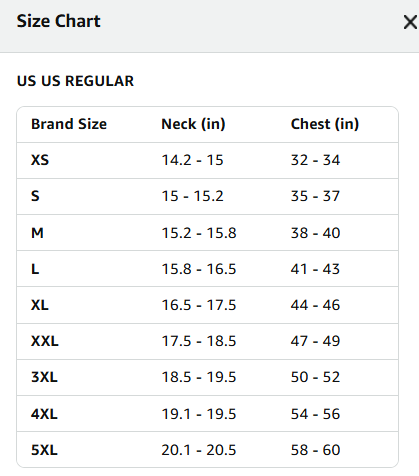Click the Neck (in) column header
Viewport: 419px width, 476px height.
tap(193, 124)
